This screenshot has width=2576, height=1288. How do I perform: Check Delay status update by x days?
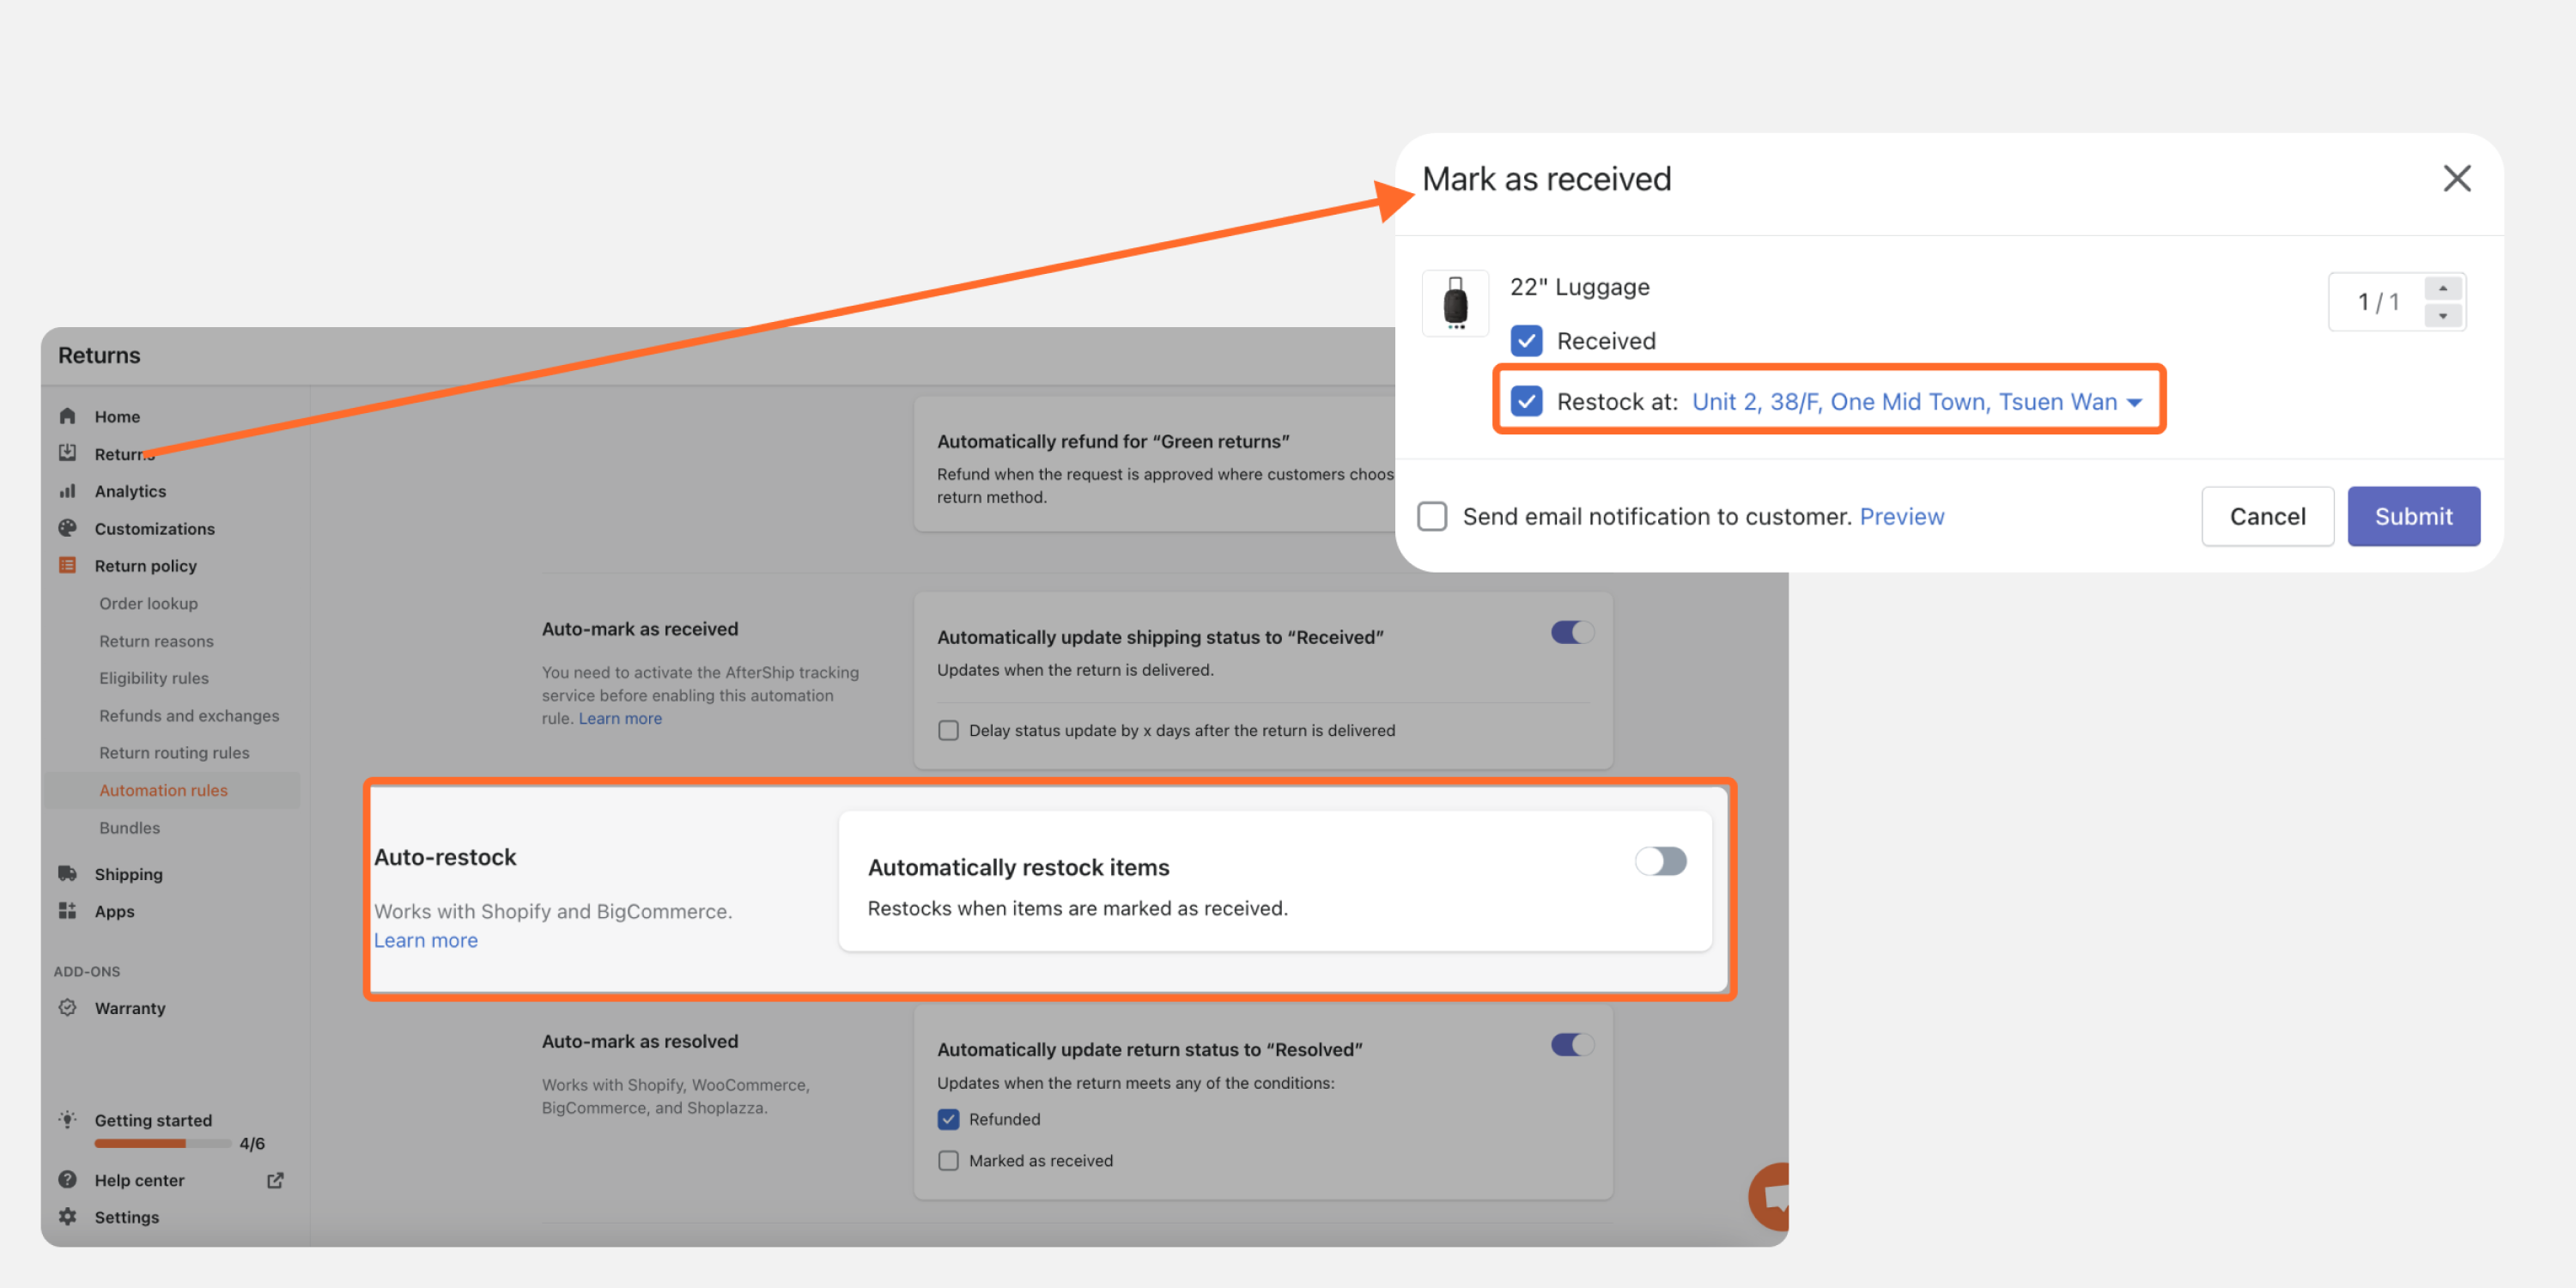point(948,730)
